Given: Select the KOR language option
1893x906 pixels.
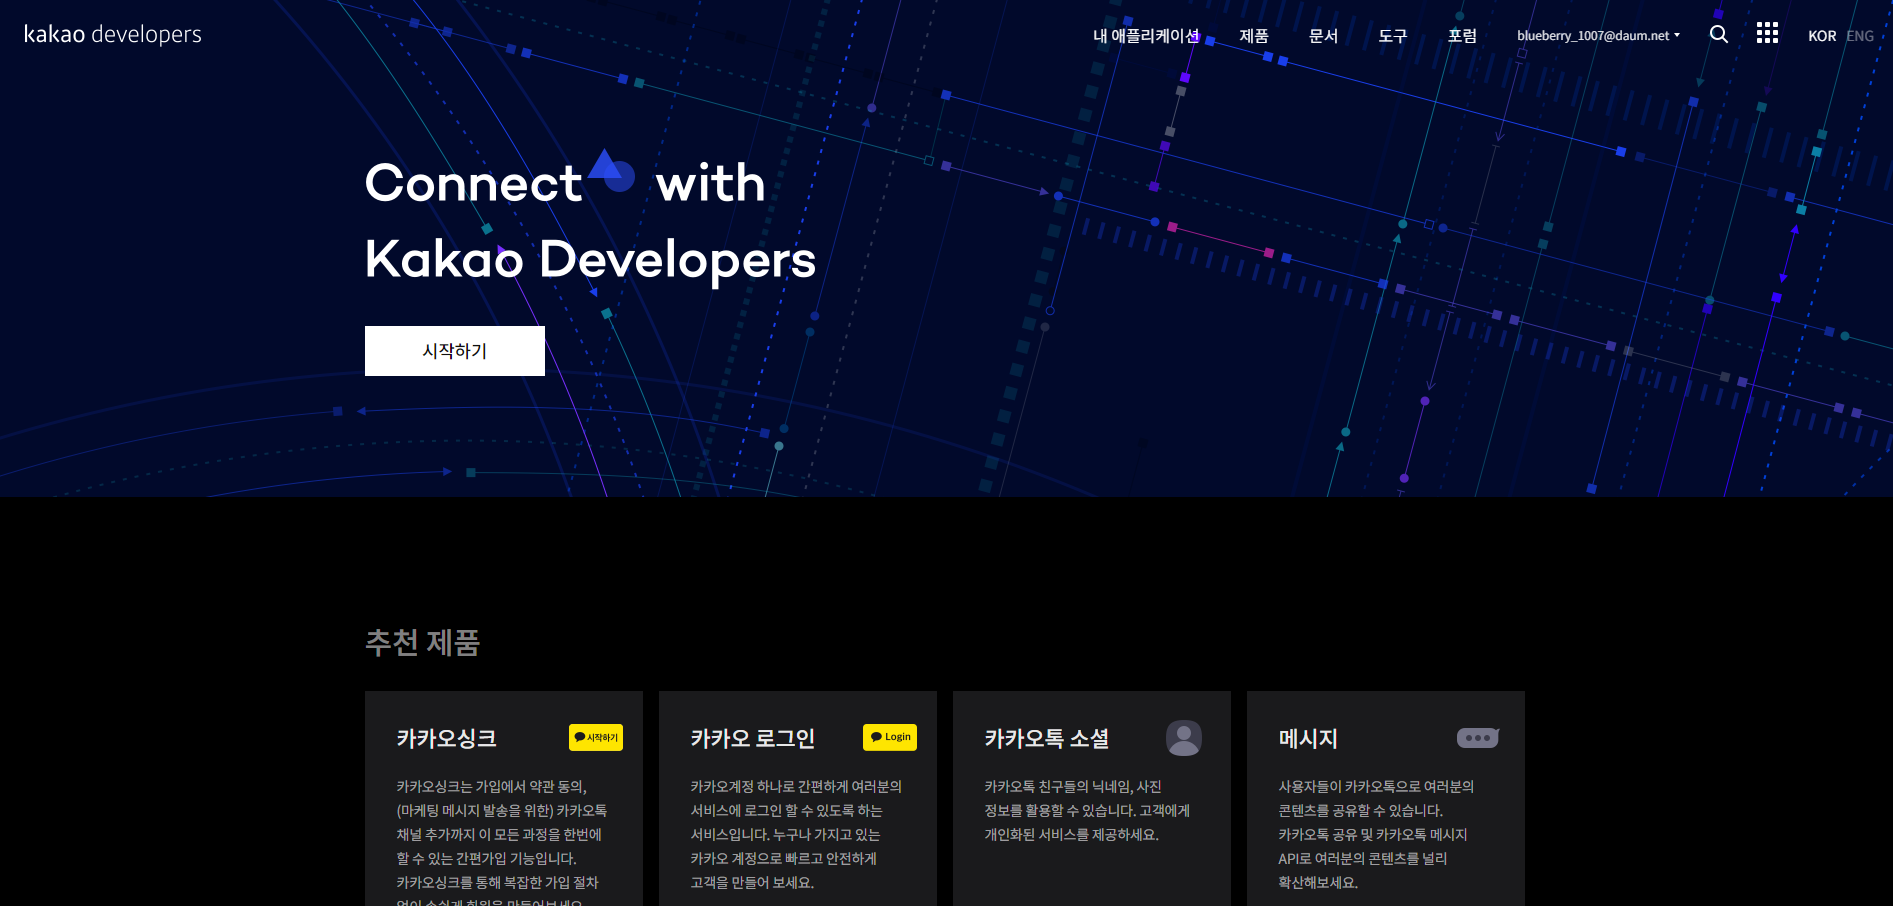Looking at the screenshot, I should tap(1822, 35).
